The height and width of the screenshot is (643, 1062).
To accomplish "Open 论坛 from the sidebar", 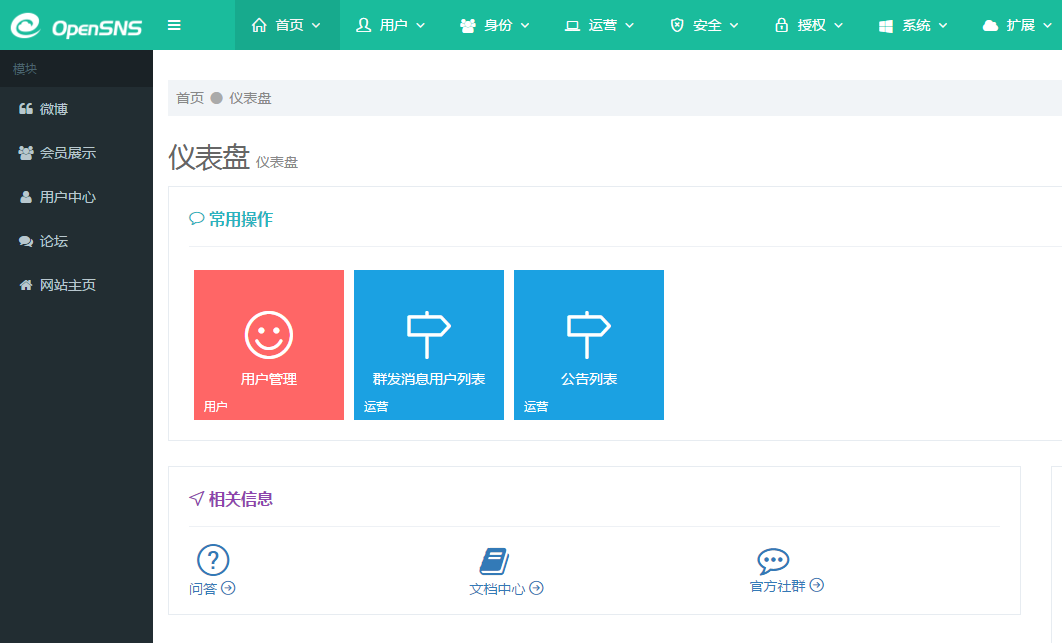I will click(54, 241).
